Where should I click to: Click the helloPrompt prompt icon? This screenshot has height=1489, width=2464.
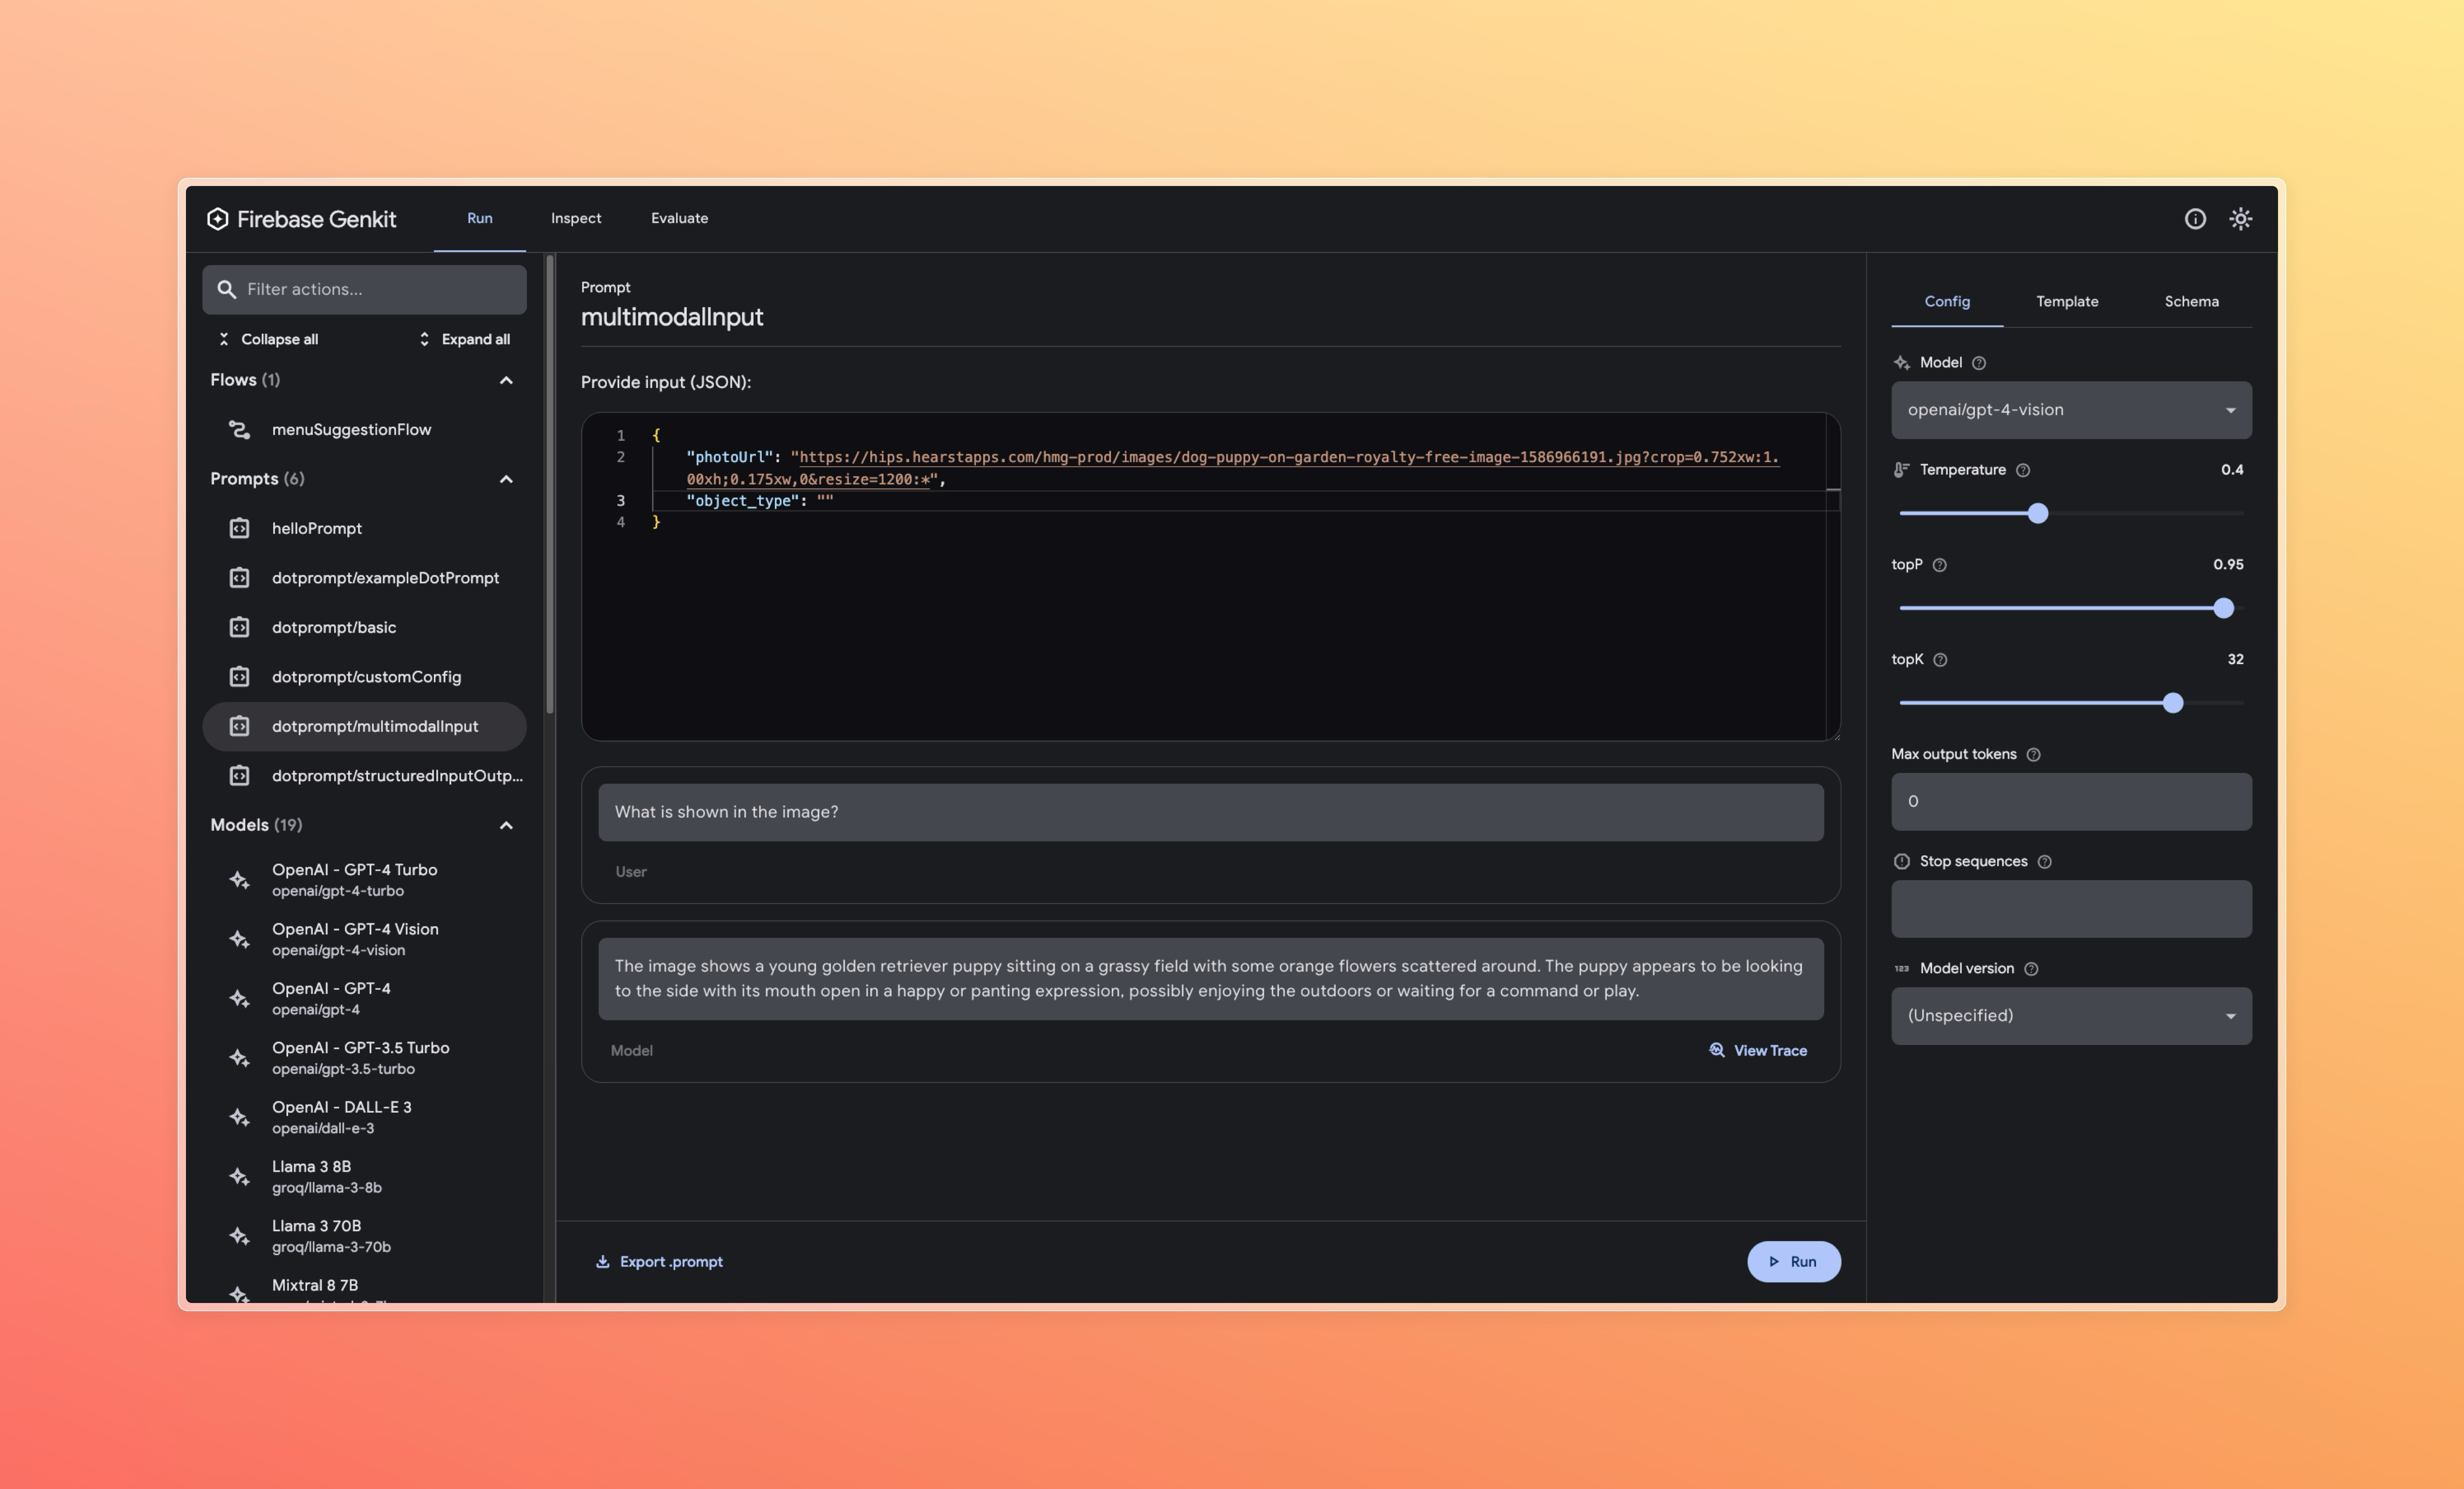coord(239,528)
